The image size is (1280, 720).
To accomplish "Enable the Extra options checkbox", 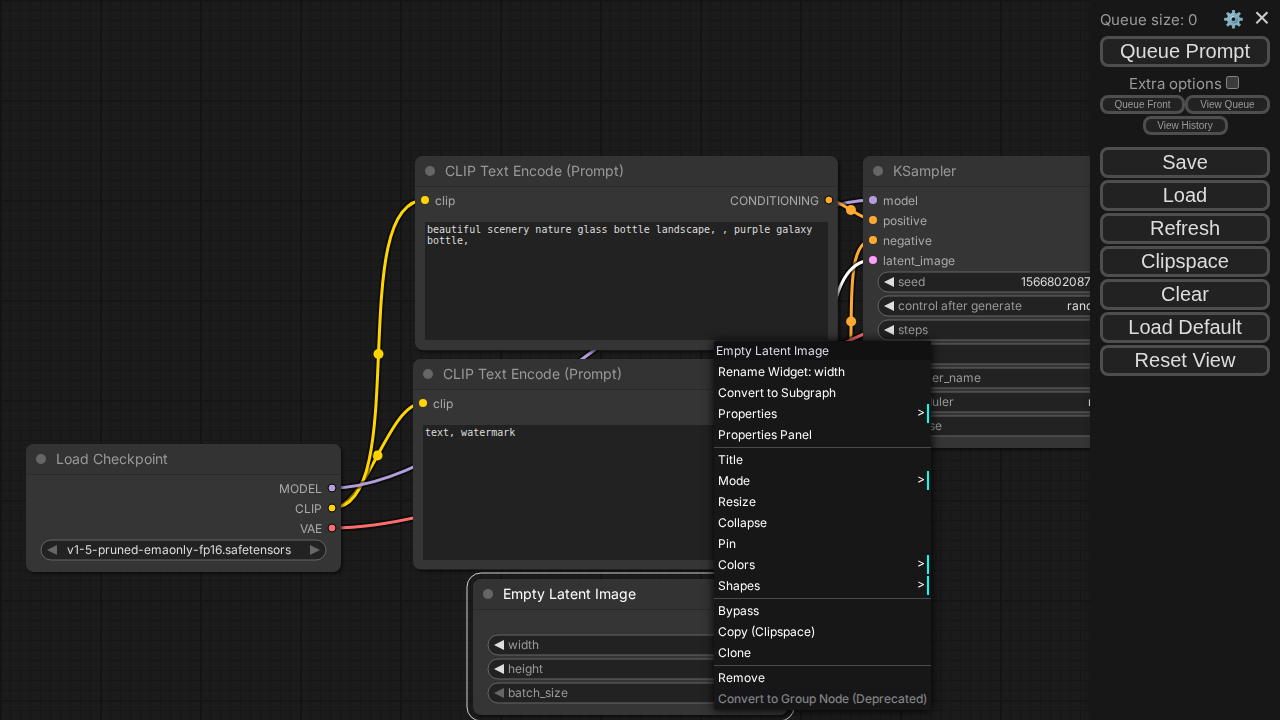I will (x=1233, y=83).
